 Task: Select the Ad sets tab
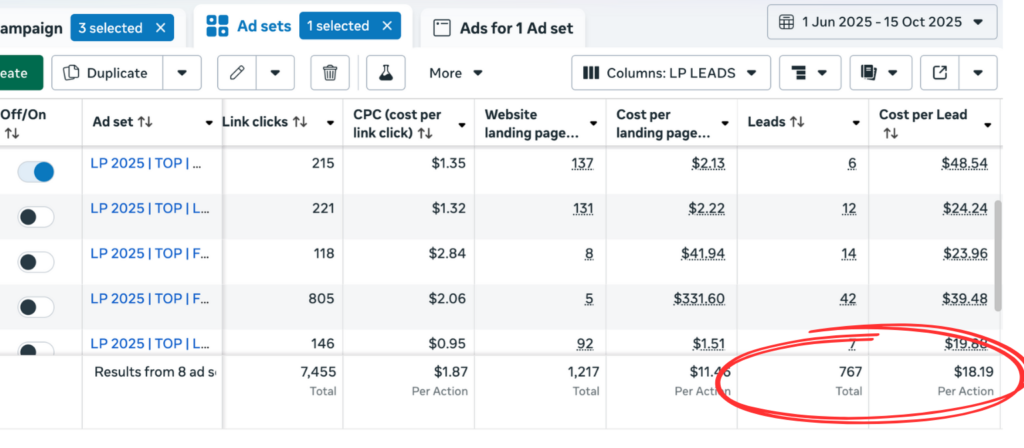(254, 25)
